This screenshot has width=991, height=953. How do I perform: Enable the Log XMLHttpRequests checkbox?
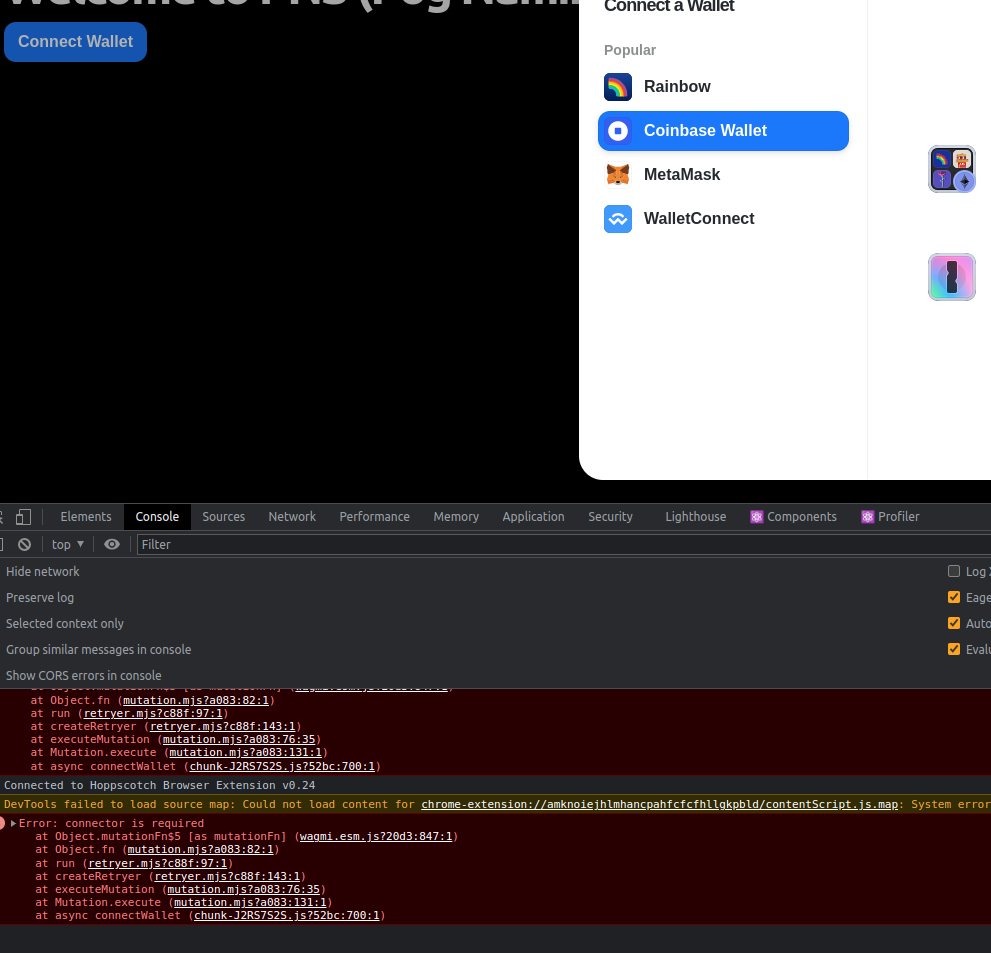point(953,571)
